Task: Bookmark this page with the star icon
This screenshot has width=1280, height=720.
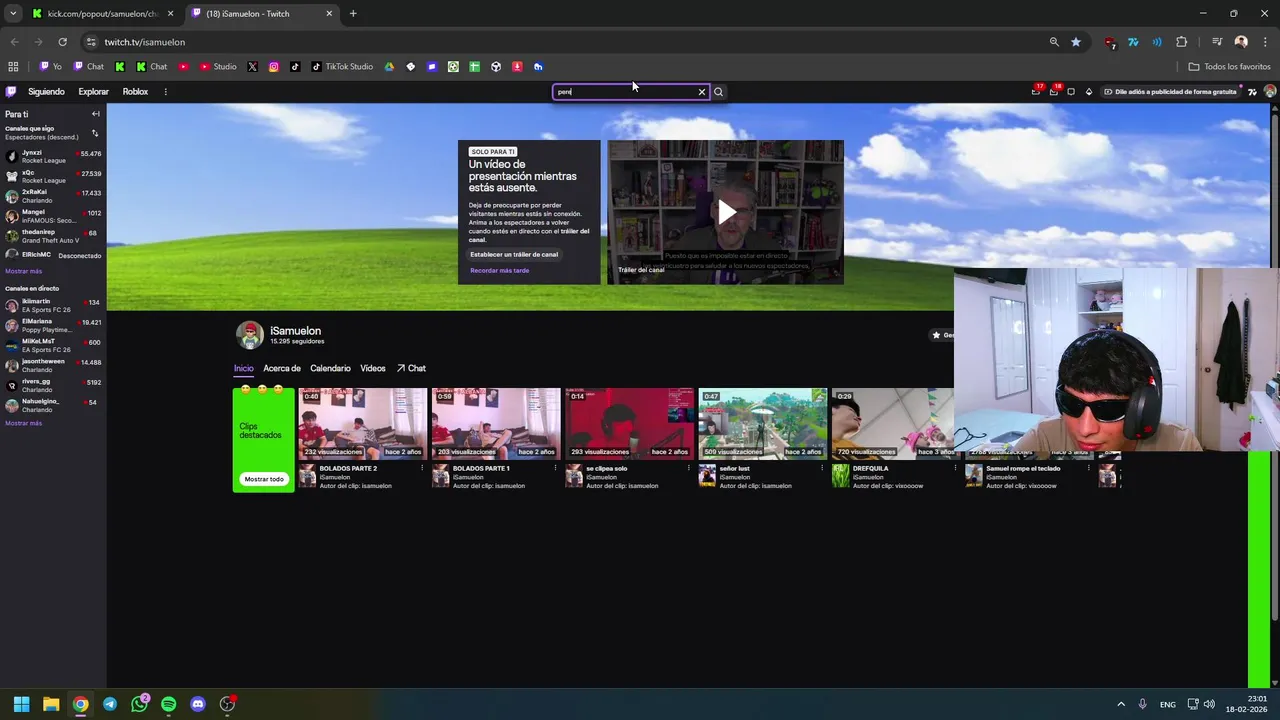Action: point(1076,42)
